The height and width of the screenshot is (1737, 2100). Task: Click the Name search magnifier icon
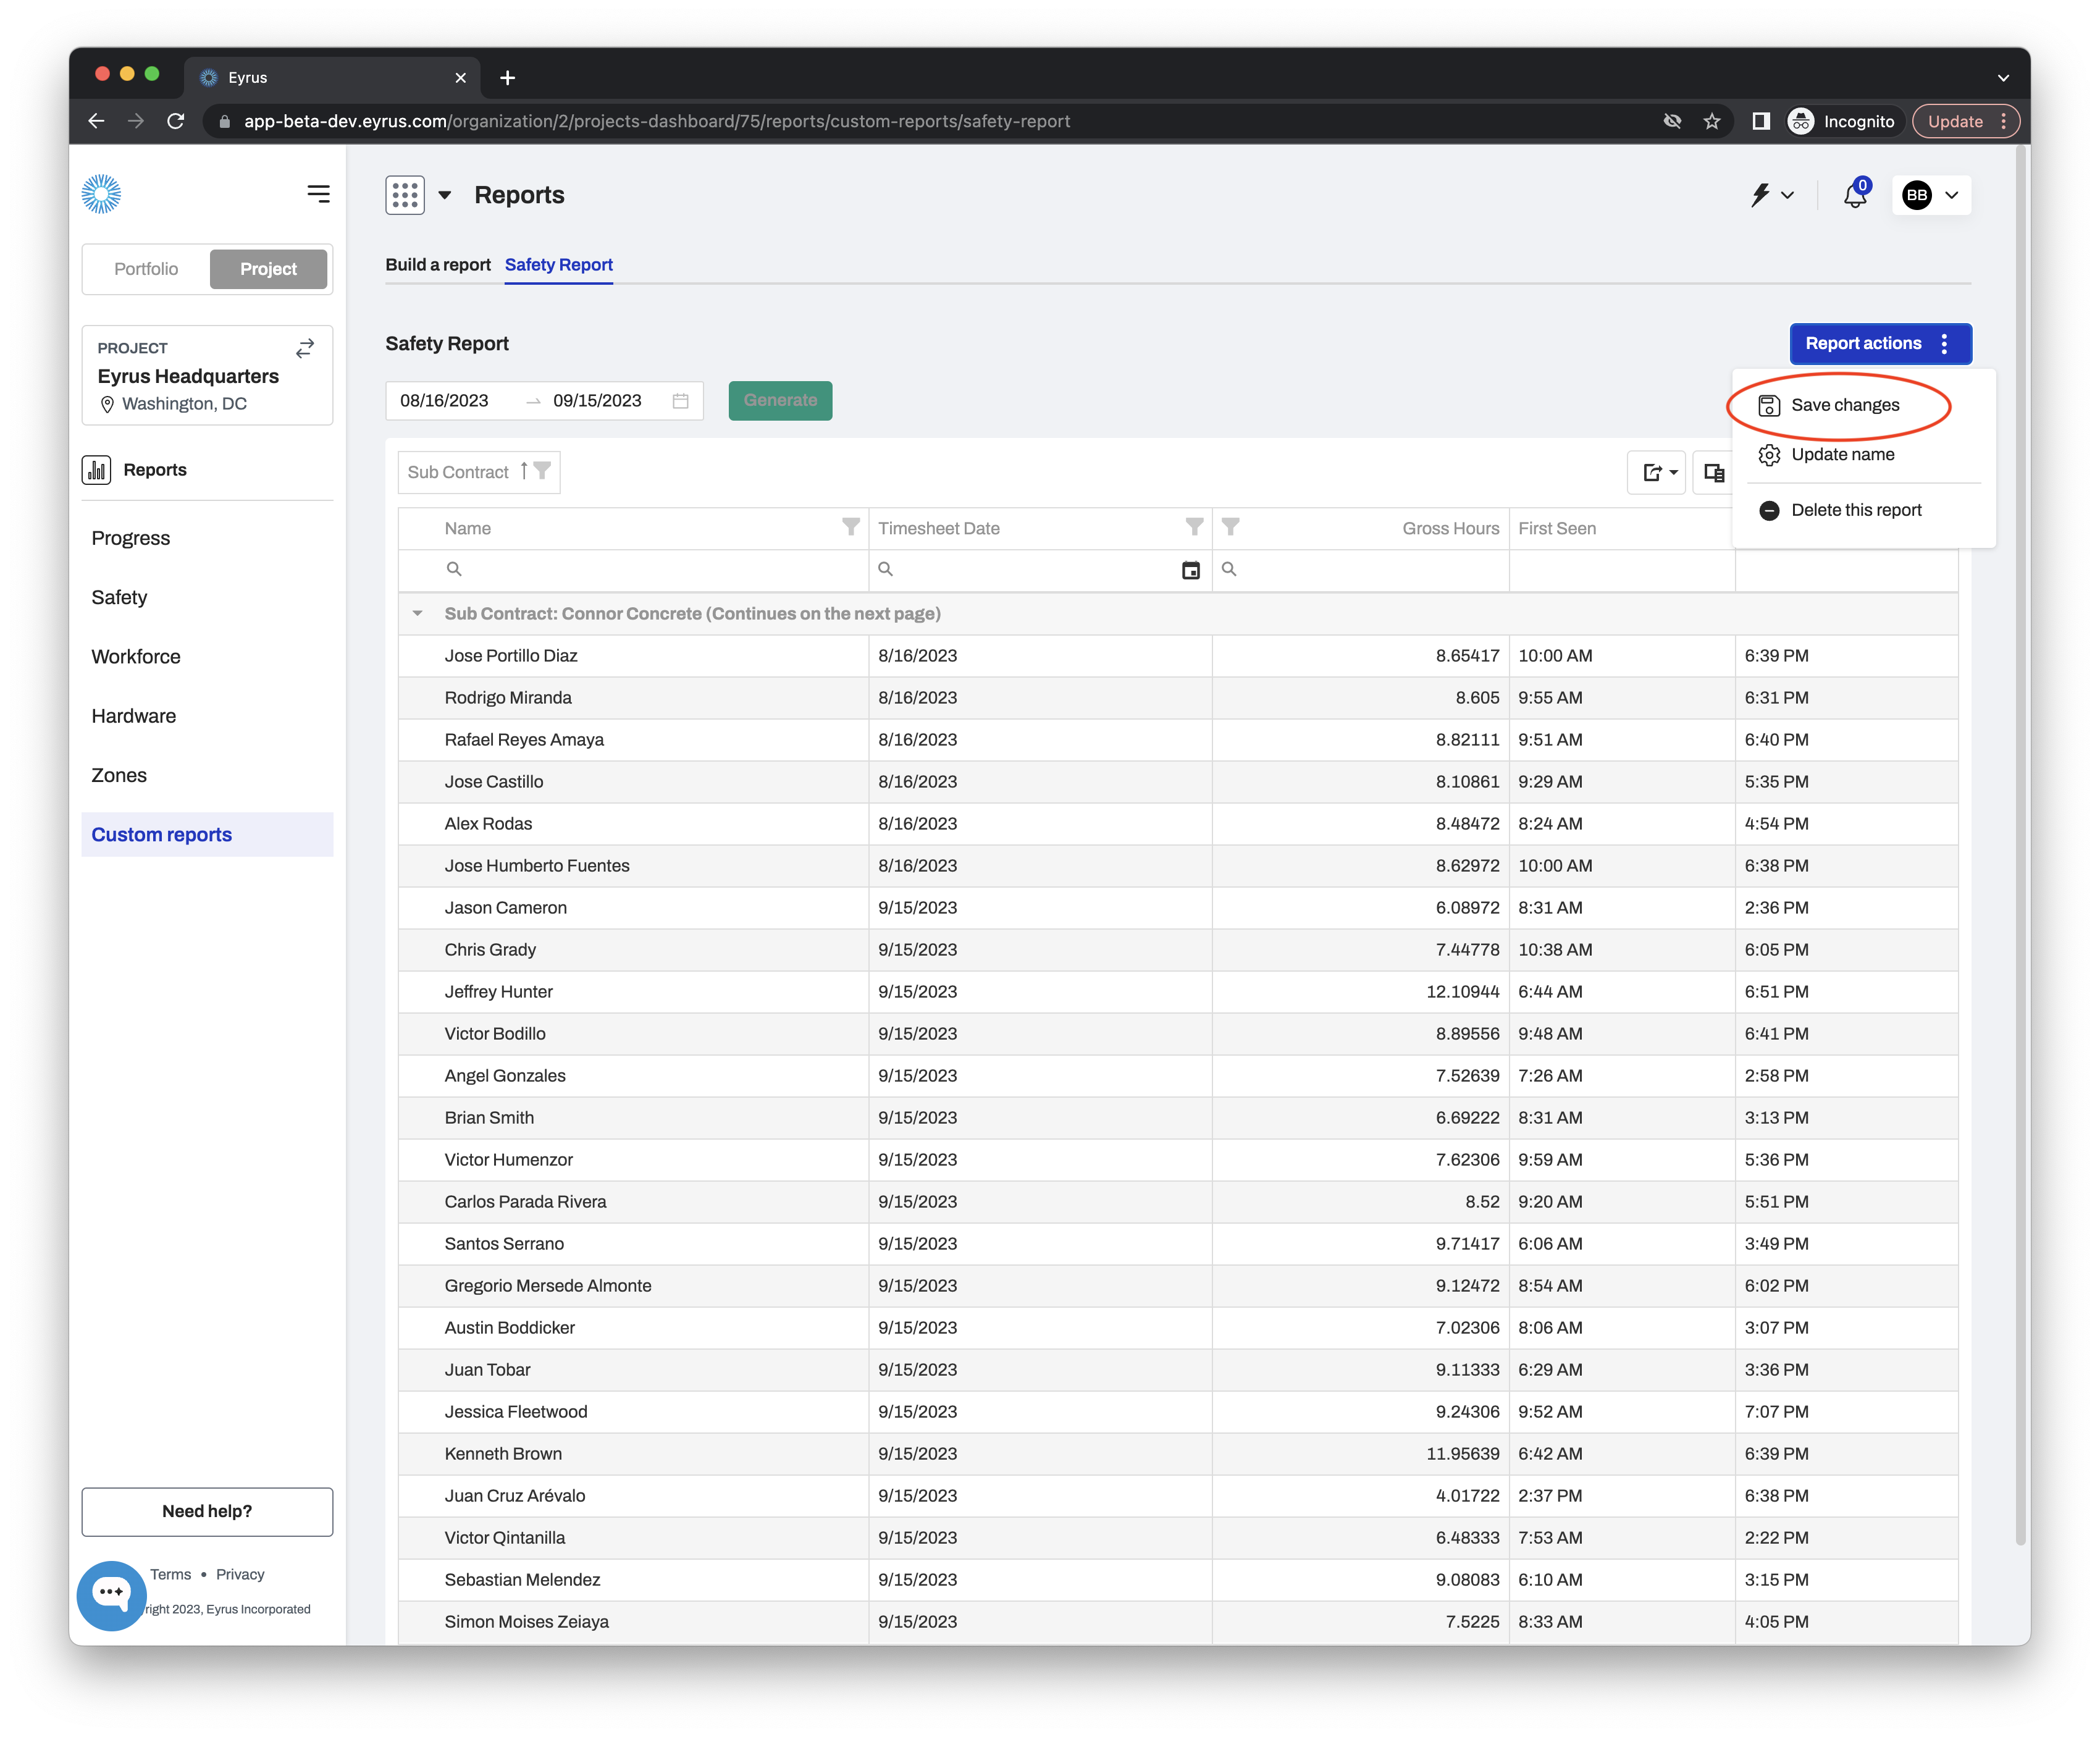pos(454,569)
